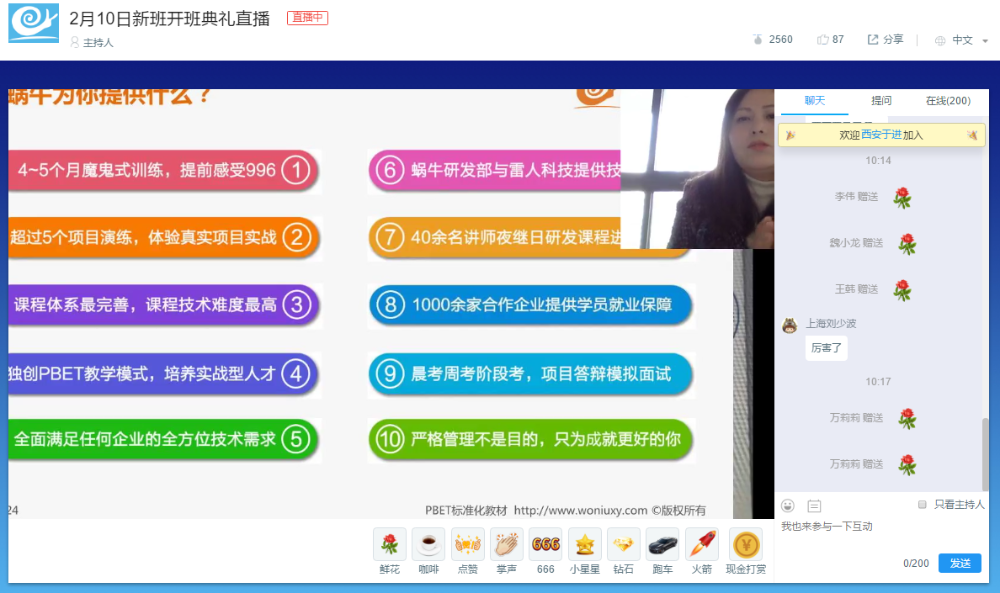Enable 只看主持人 checkbox
Screen dimensions: 1000x593
pos(922,504)
